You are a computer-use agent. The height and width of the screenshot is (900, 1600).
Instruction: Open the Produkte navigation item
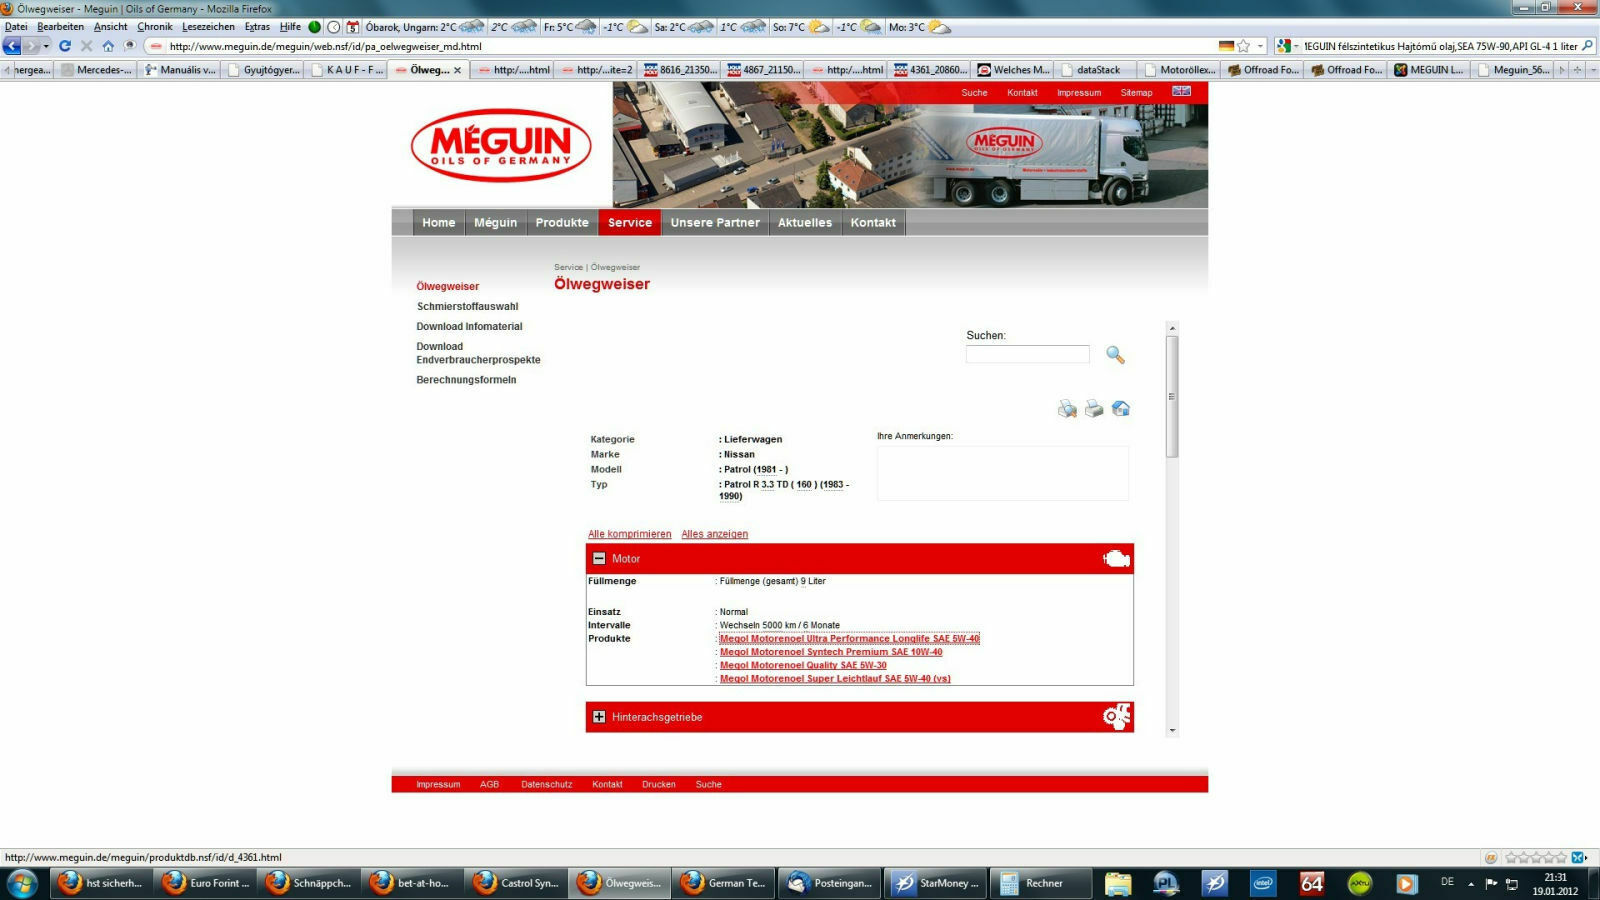(562, 223)
